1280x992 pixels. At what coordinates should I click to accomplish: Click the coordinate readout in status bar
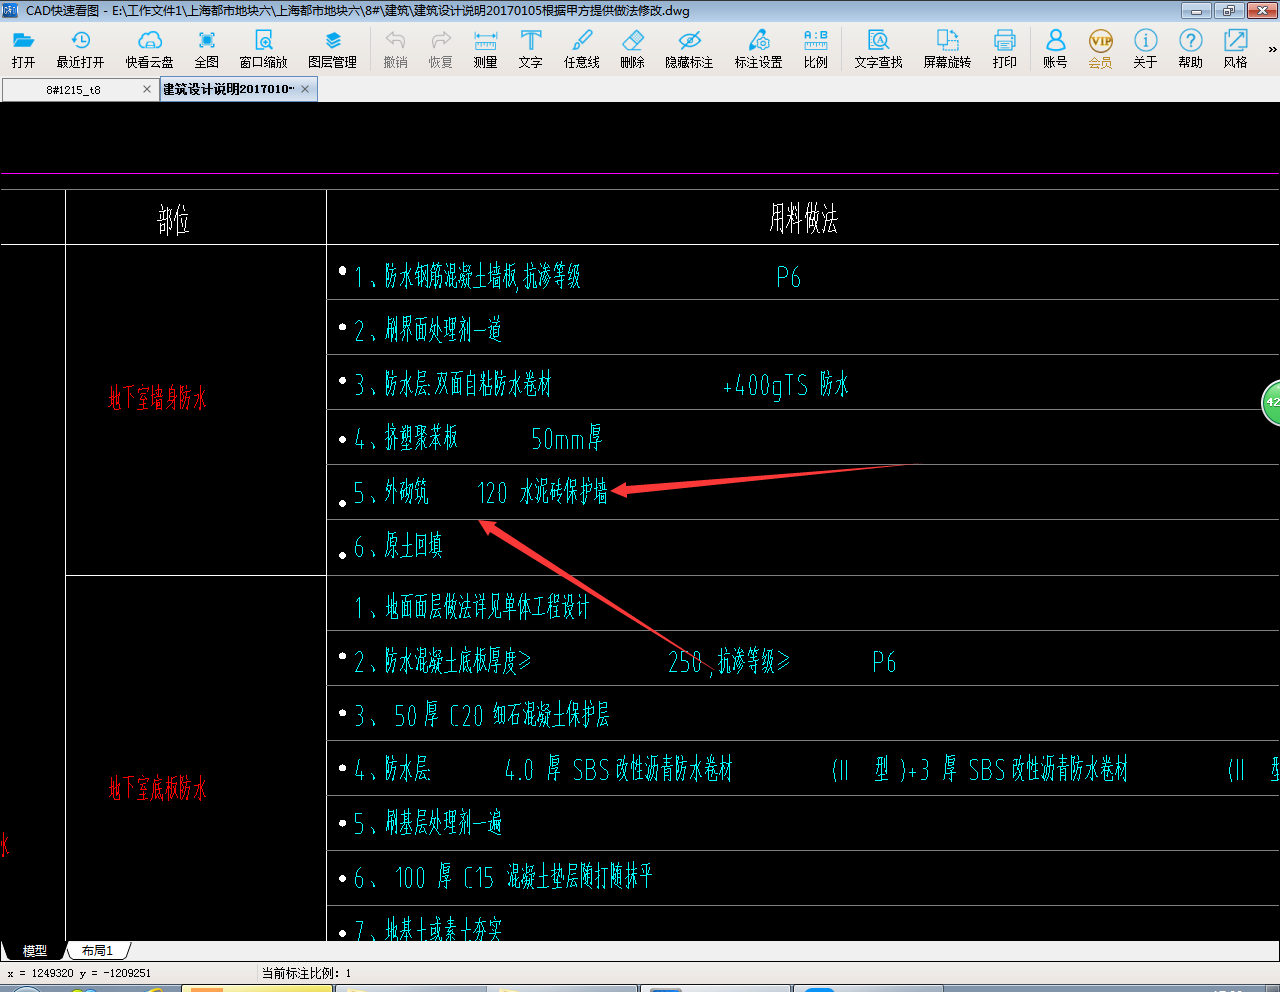pos(78,973)
